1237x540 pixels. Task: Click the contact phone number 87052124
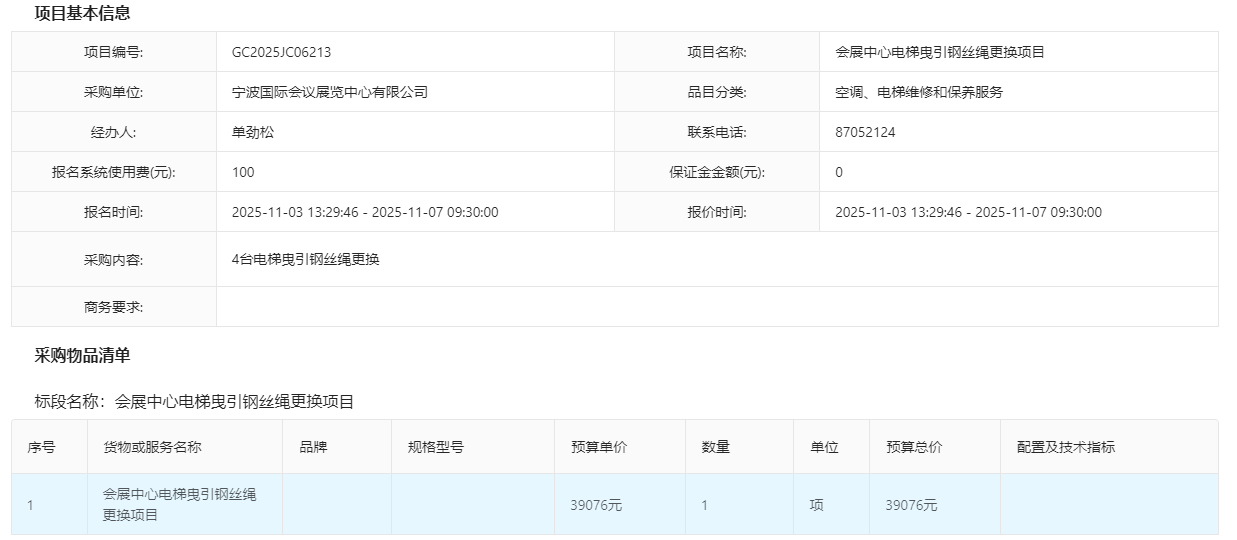865,132
